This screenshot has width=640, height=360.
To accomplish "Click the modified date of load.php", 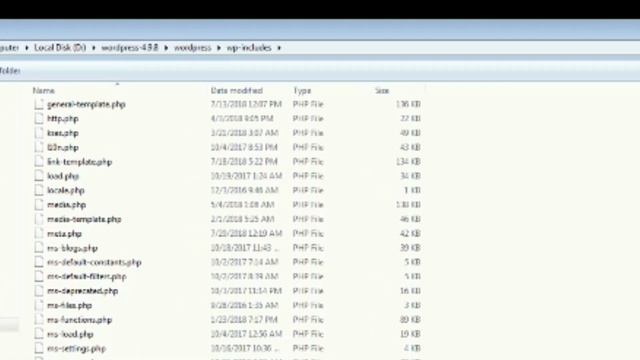I will [246, 176].
